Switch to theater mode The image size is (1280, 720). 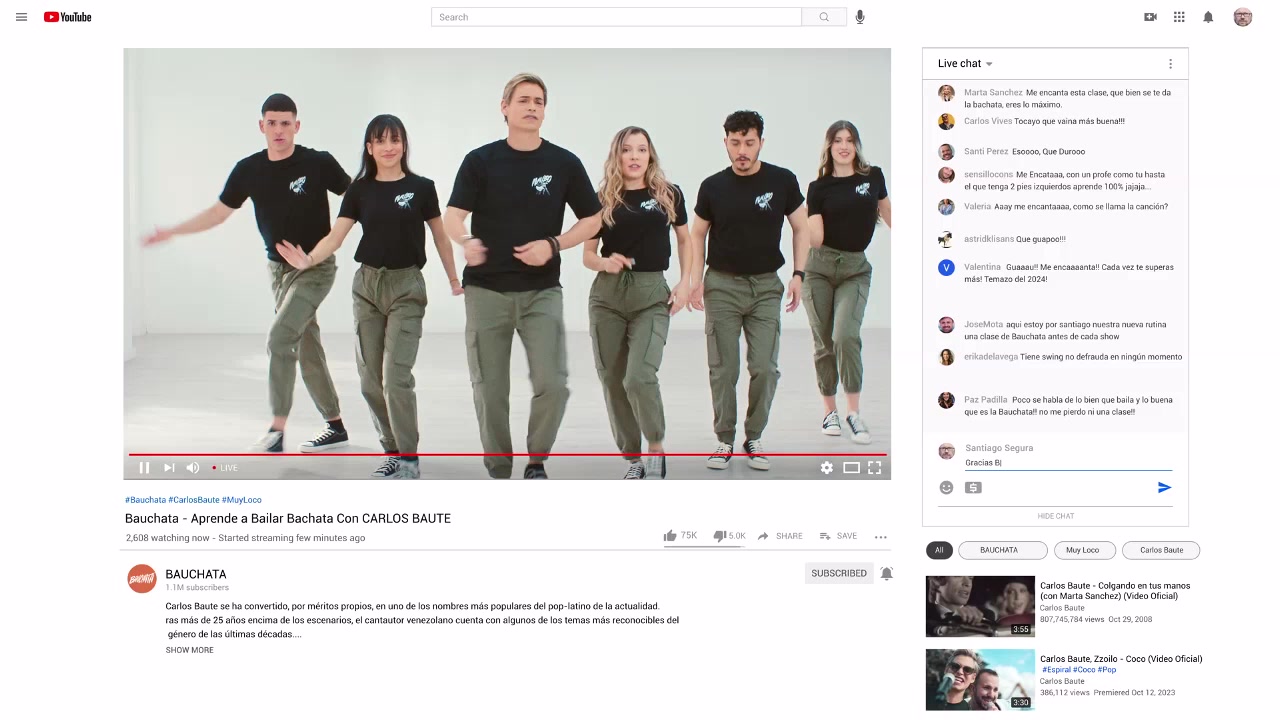click(851, 467)
